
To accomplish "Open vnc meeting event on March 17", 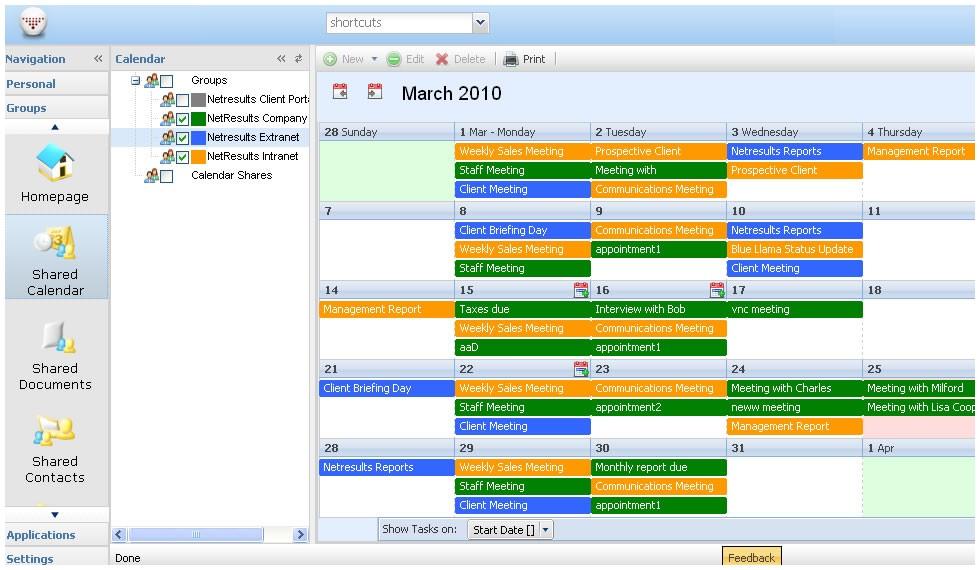I will 794,309.
